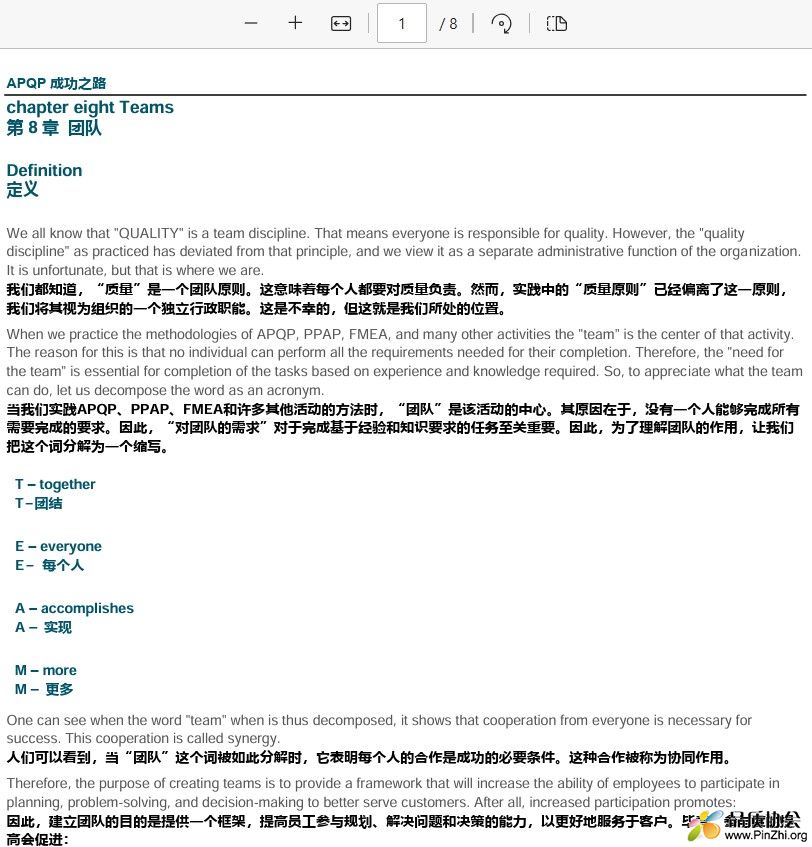Click the paragraph starting "When we practice the methodologies"
Screen dimensions: 812x847
(x=405, y=362)
